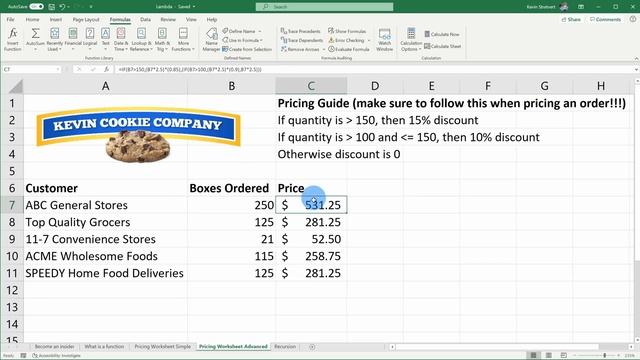640x360 pixels.
Task: Expand the Define Name dropdown arrow
Action: click(x=260, y=31)
